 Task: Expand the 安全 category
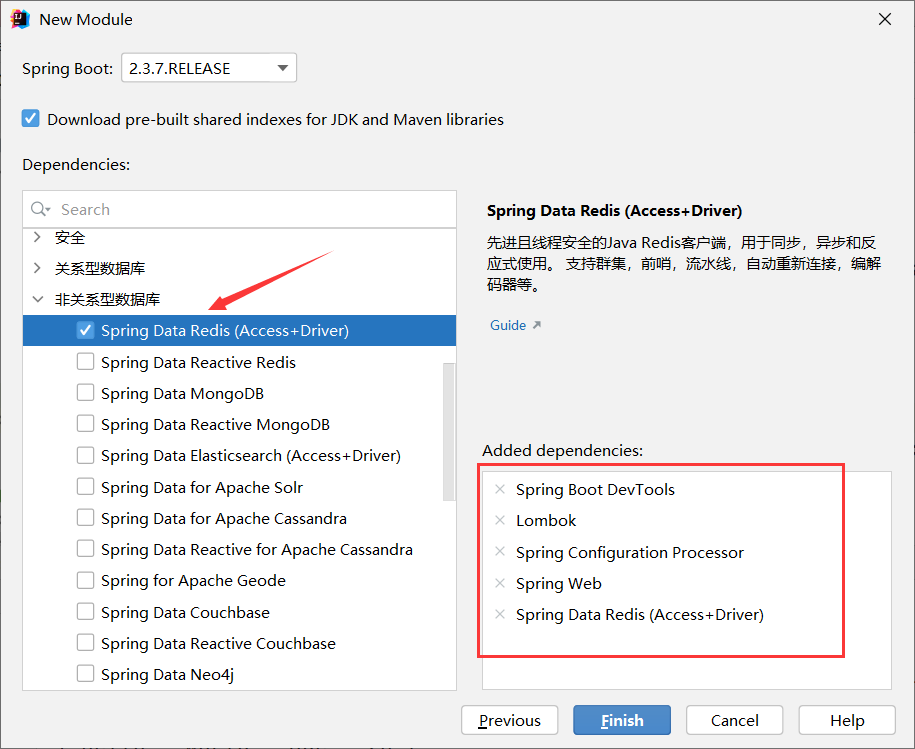click(x=37, y=237)
